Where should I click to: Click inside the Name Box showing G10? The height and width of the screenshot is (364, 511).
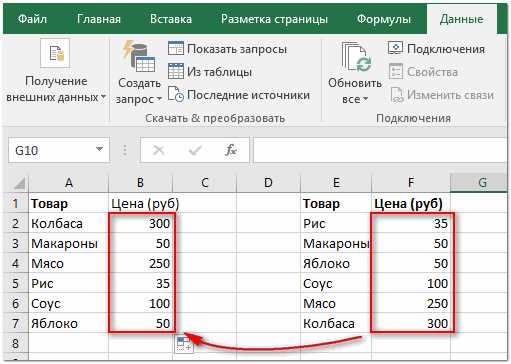click(50, 150)
